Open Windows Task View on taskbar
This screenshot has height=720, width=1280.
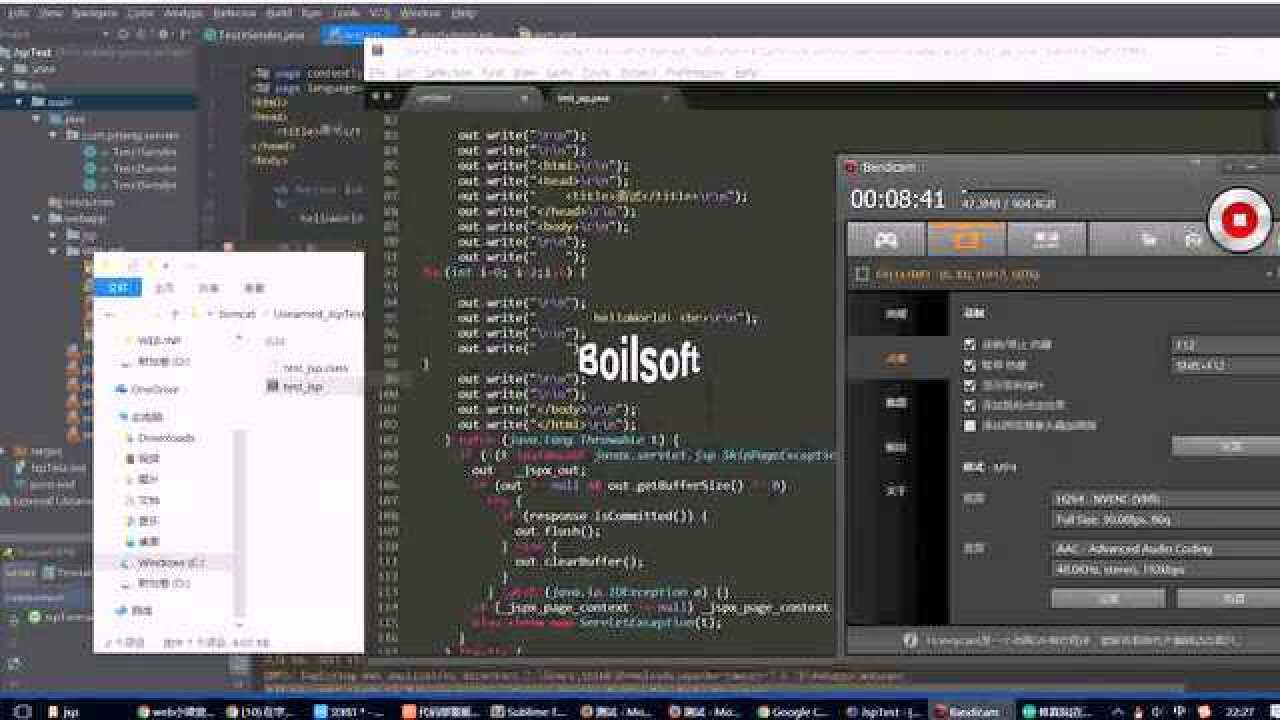pos(23,711)
